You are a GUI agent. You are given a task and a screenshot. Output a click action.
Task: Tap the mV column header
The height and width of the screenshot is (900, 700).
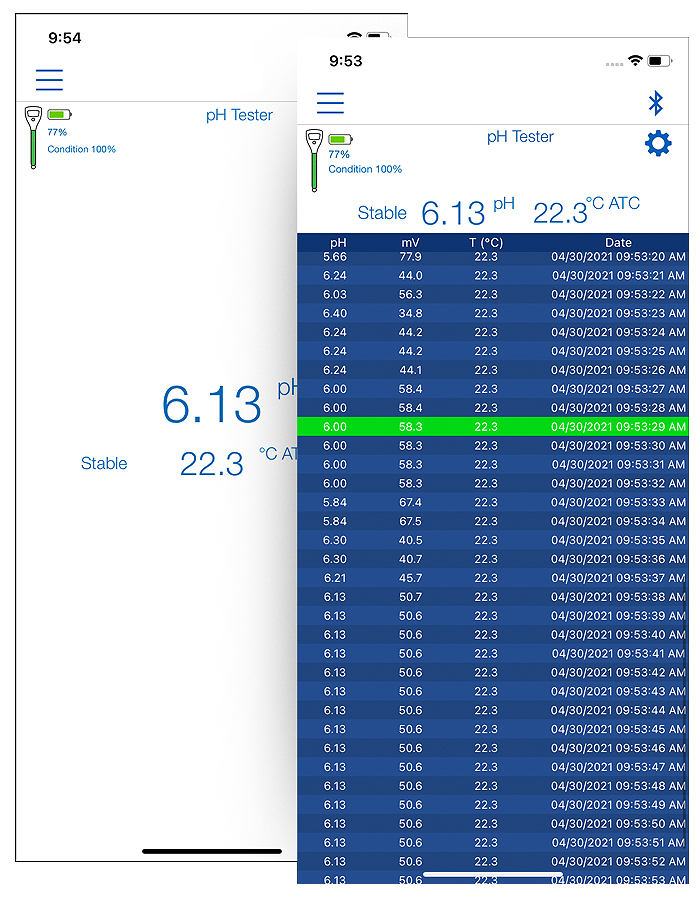(x=410, y=243)
